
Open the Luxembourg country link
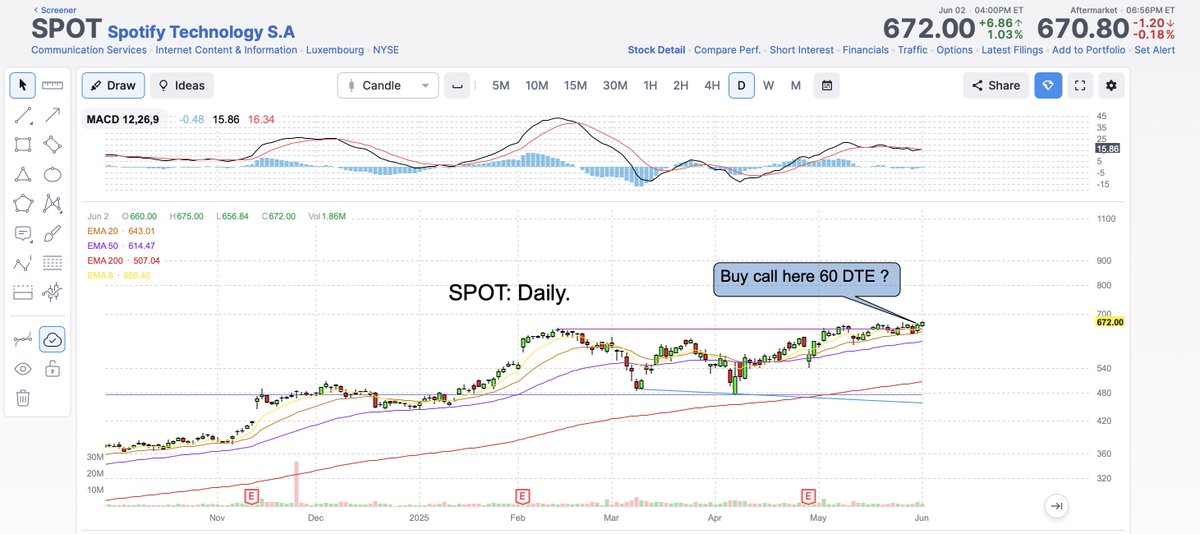(x=335, y=49)
